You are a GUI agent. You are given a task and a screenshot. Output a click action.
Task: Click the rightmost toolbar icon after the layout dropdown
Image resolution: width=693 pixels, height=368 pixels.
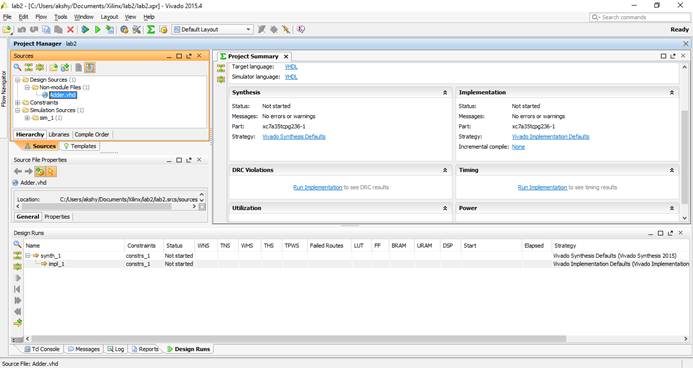tap(301, 30)
